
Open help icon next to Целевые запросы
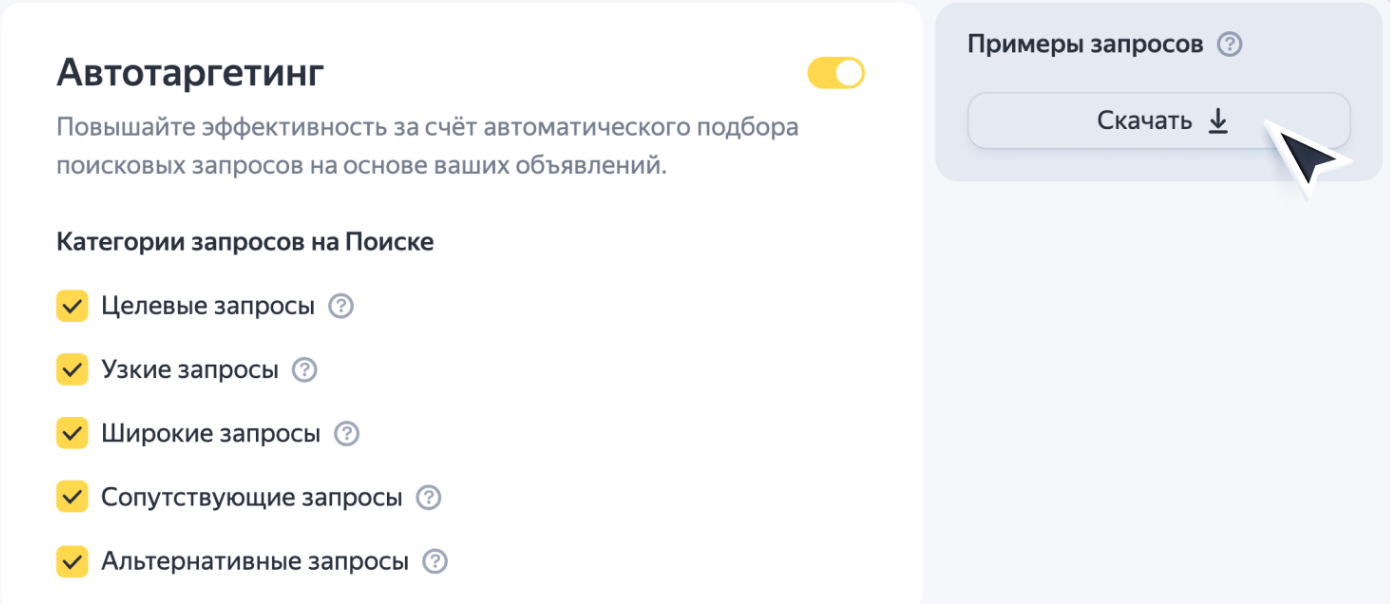pyautogui.click(x=342, y=306)
